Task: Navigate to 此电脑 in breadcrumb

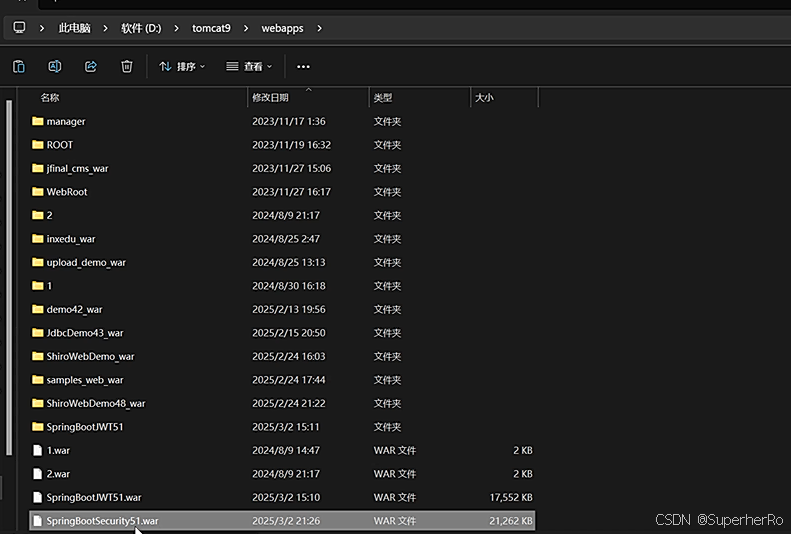Action: pyautogui.click(x=74, y=28)
